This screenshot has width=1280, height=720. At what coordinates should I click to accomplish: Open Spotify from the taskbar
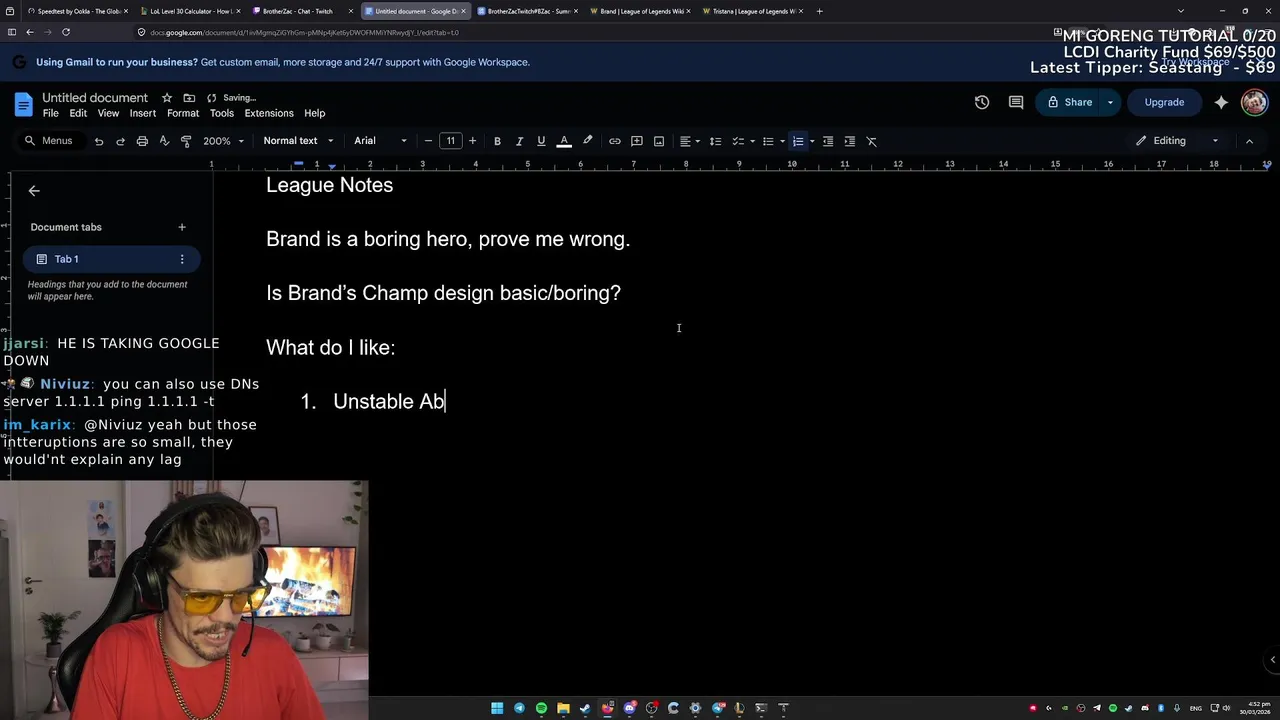coord(541,708)
